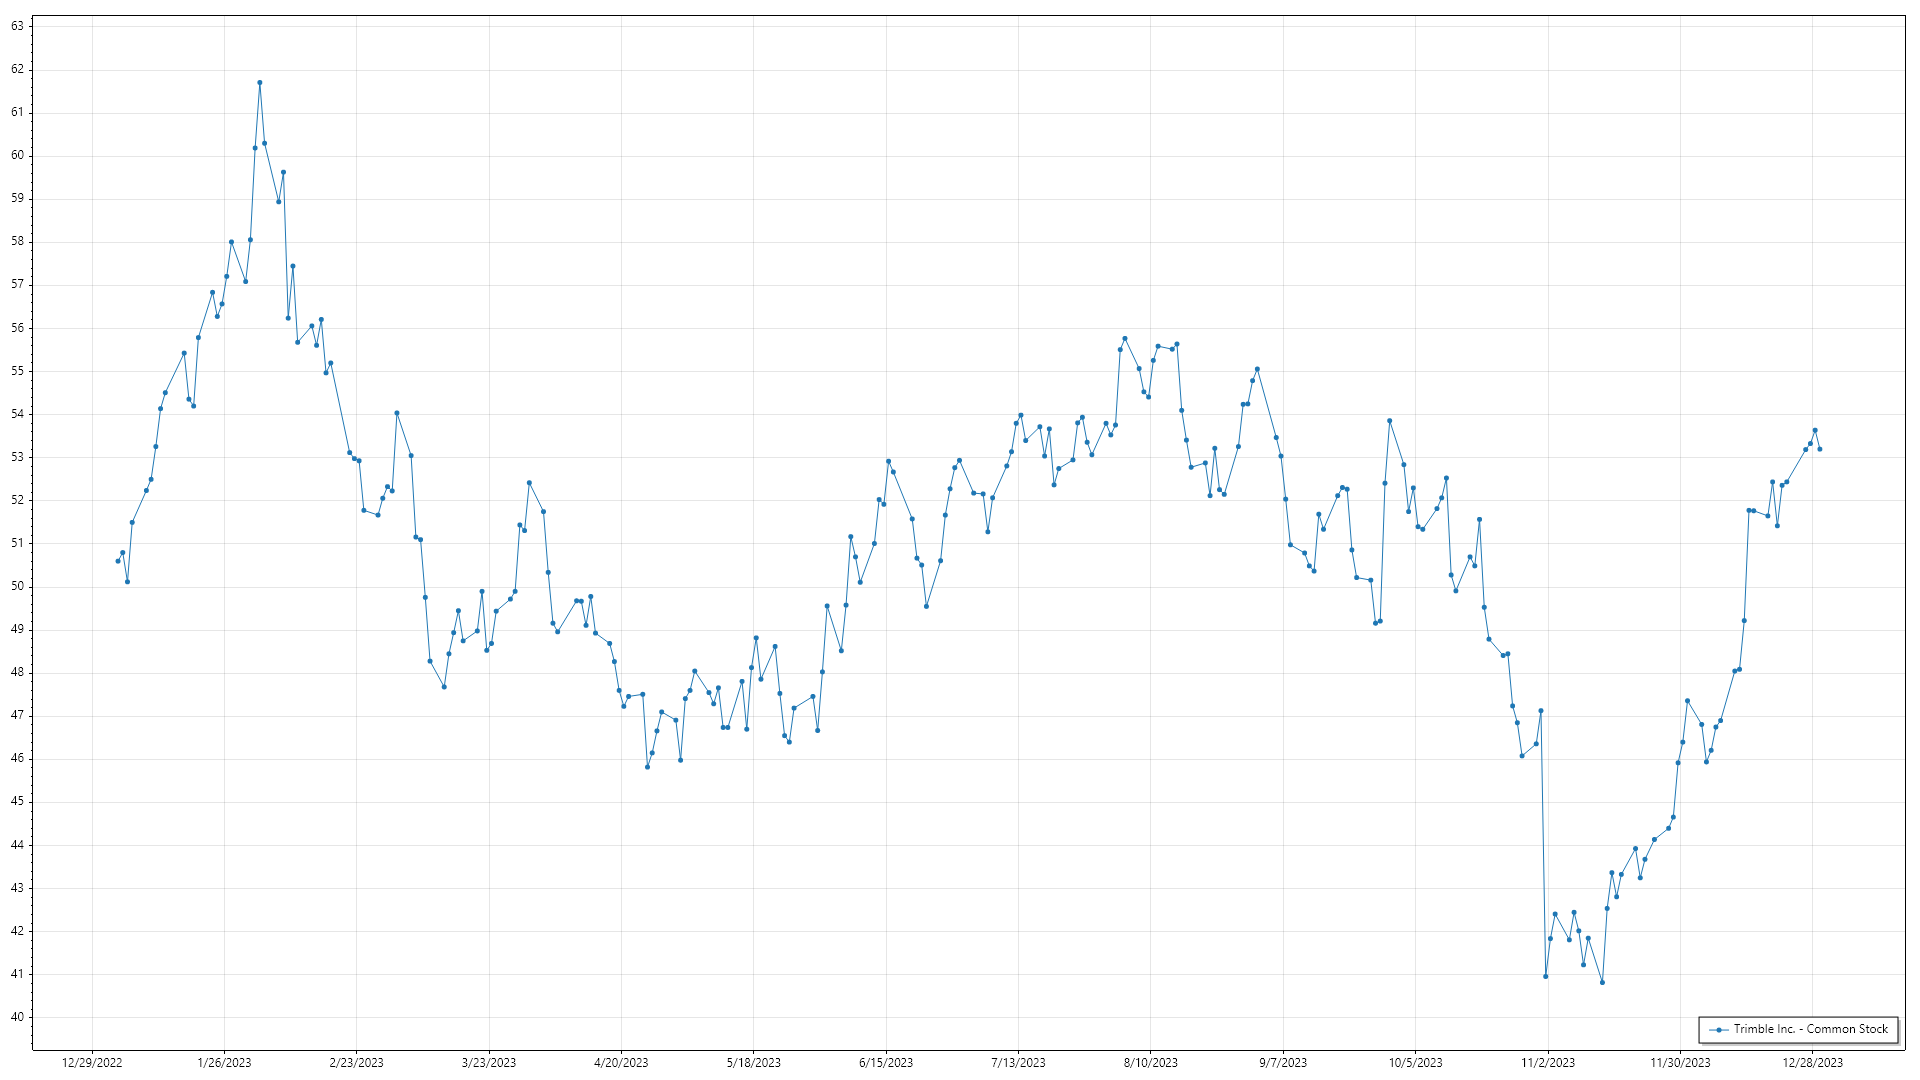Select the 6/15/2023 x-axis date label
This screenshot has width=1920, height=1080.
(886, 1062)
